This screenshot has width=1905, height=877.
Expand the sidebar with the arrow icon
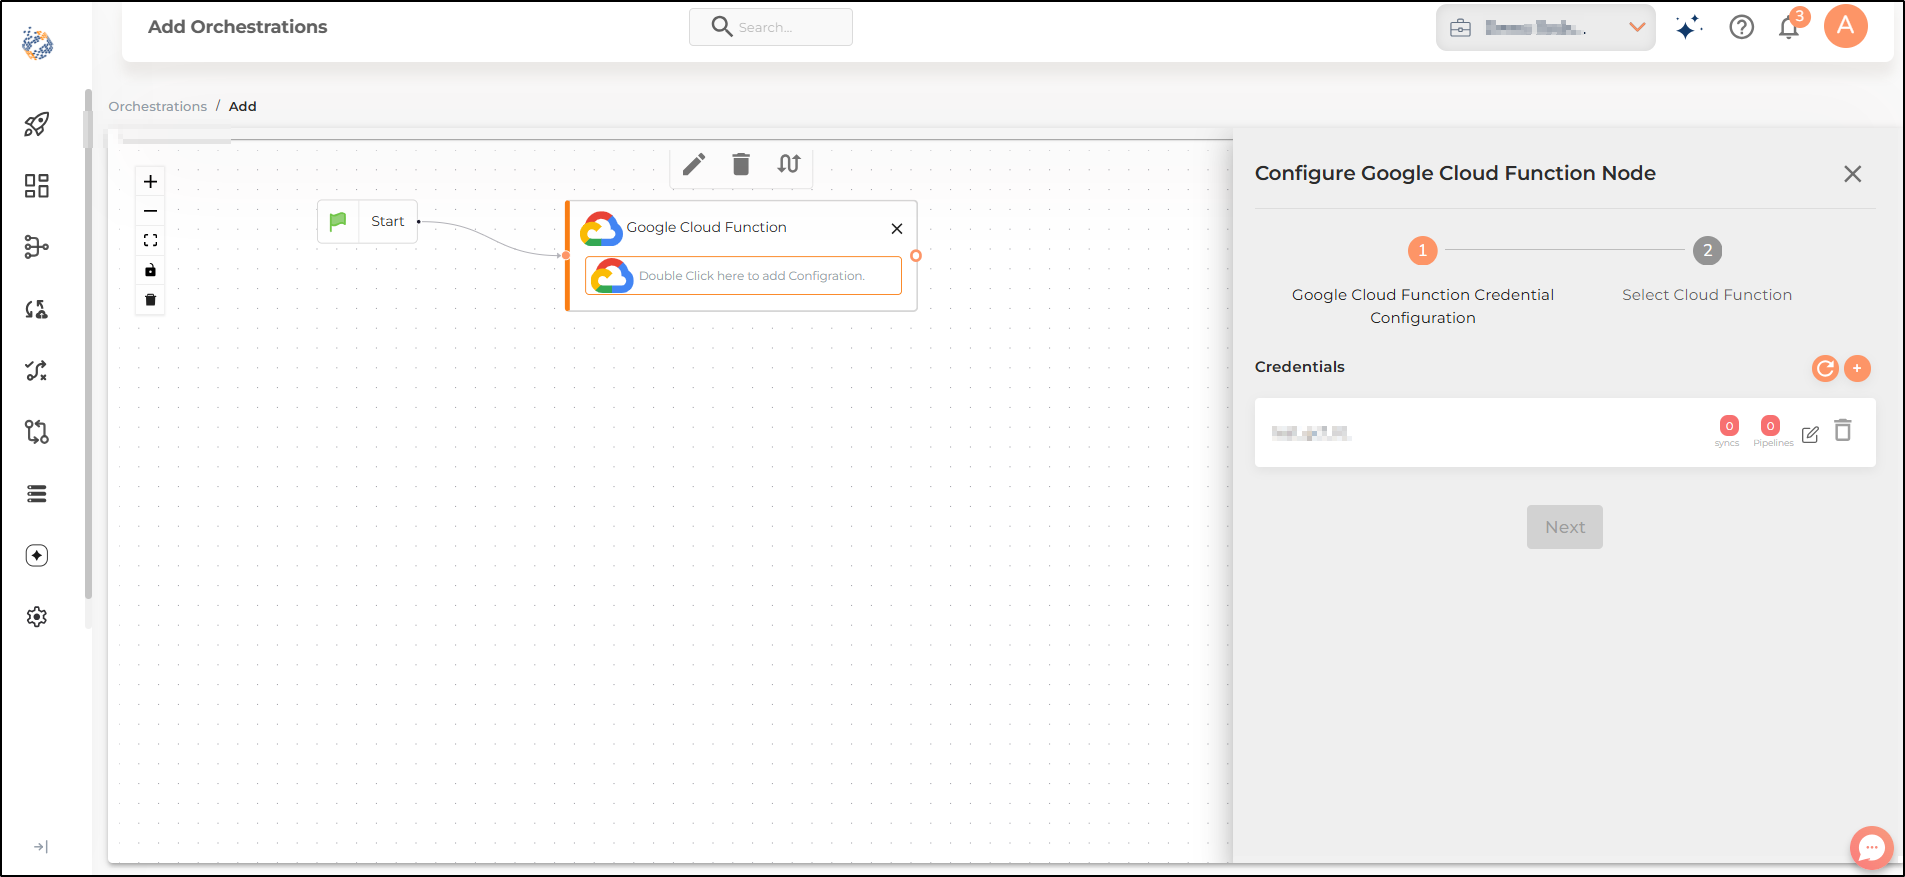[41, 847]
